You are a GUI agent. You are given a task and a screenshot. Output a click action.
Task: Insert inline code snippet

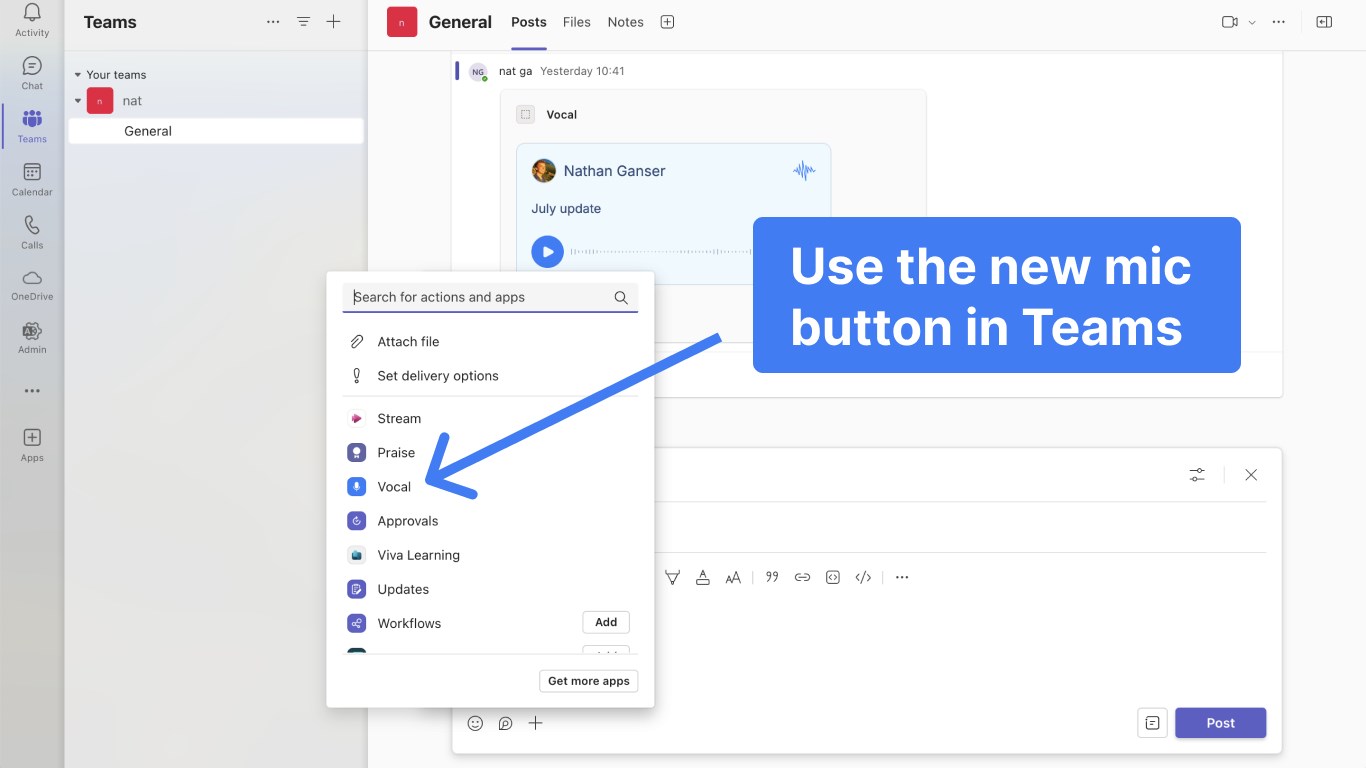(863, 577)
